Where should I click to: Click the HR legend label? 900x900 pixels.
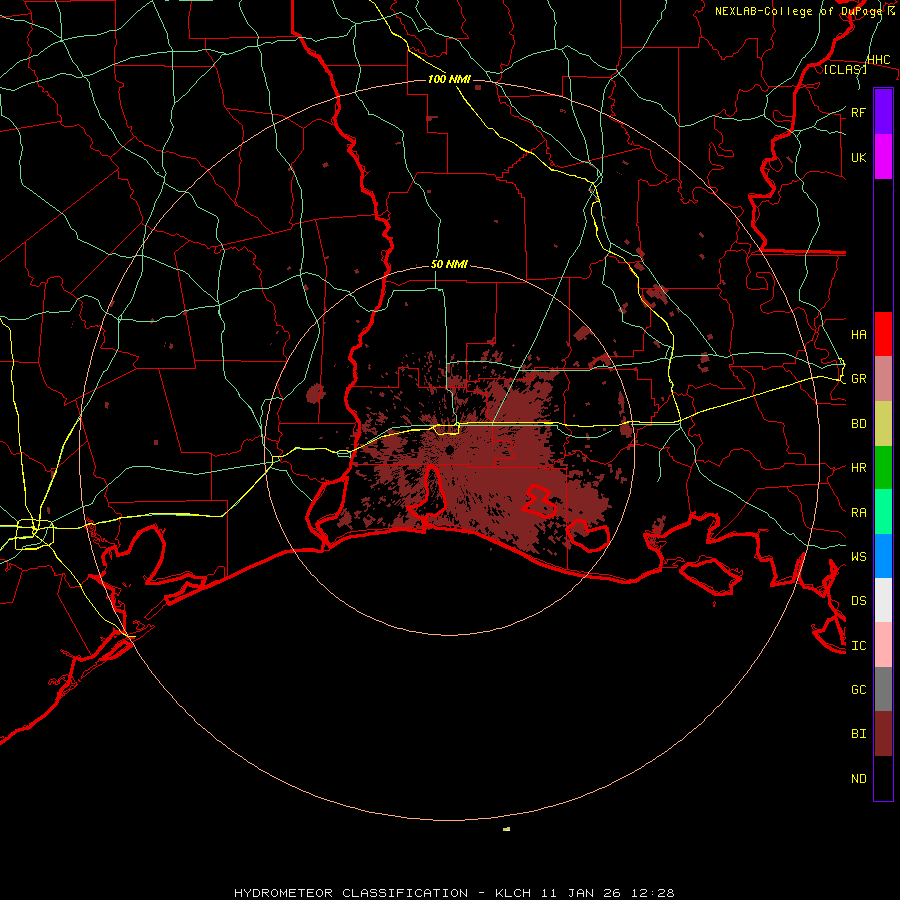click(858, 468)
